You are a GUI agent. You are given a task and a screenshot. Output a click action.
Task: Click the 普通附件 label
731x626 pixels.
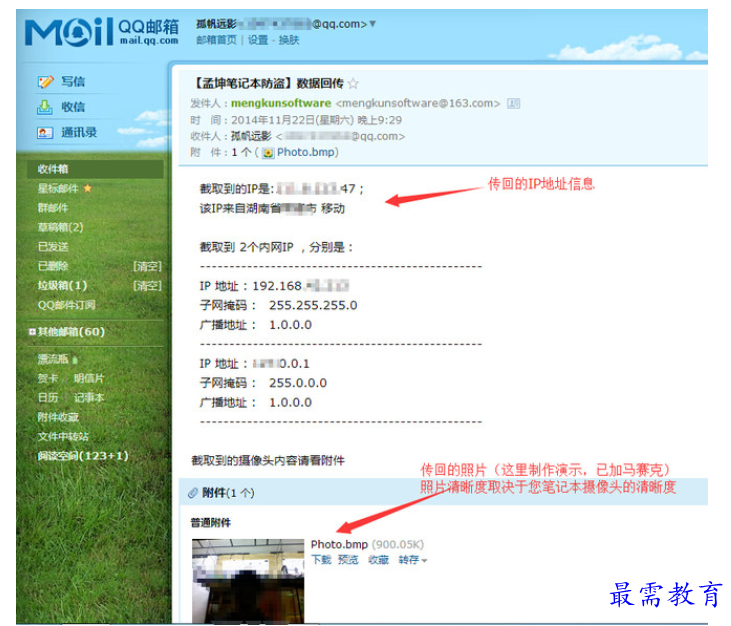click(211, 523)
